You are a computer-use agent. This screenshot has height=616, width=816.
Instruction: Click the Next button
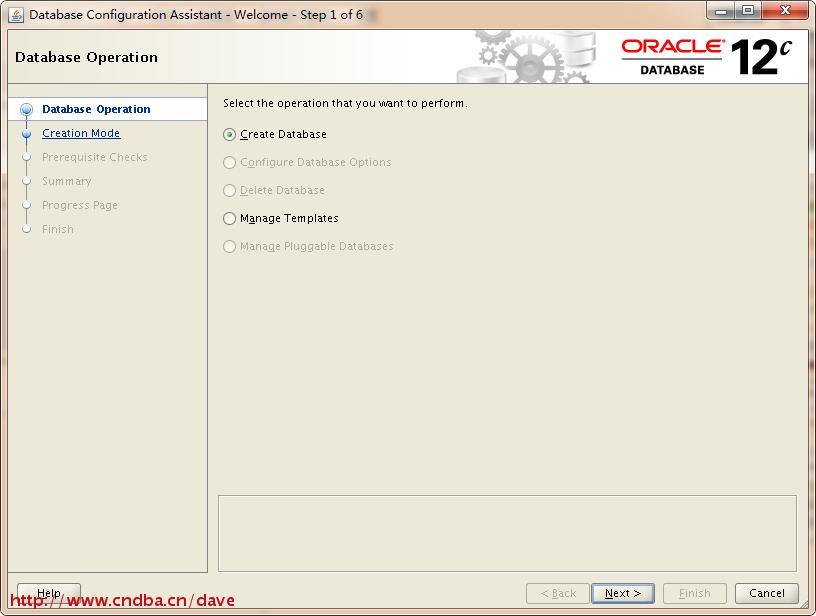tap(623, 593)
